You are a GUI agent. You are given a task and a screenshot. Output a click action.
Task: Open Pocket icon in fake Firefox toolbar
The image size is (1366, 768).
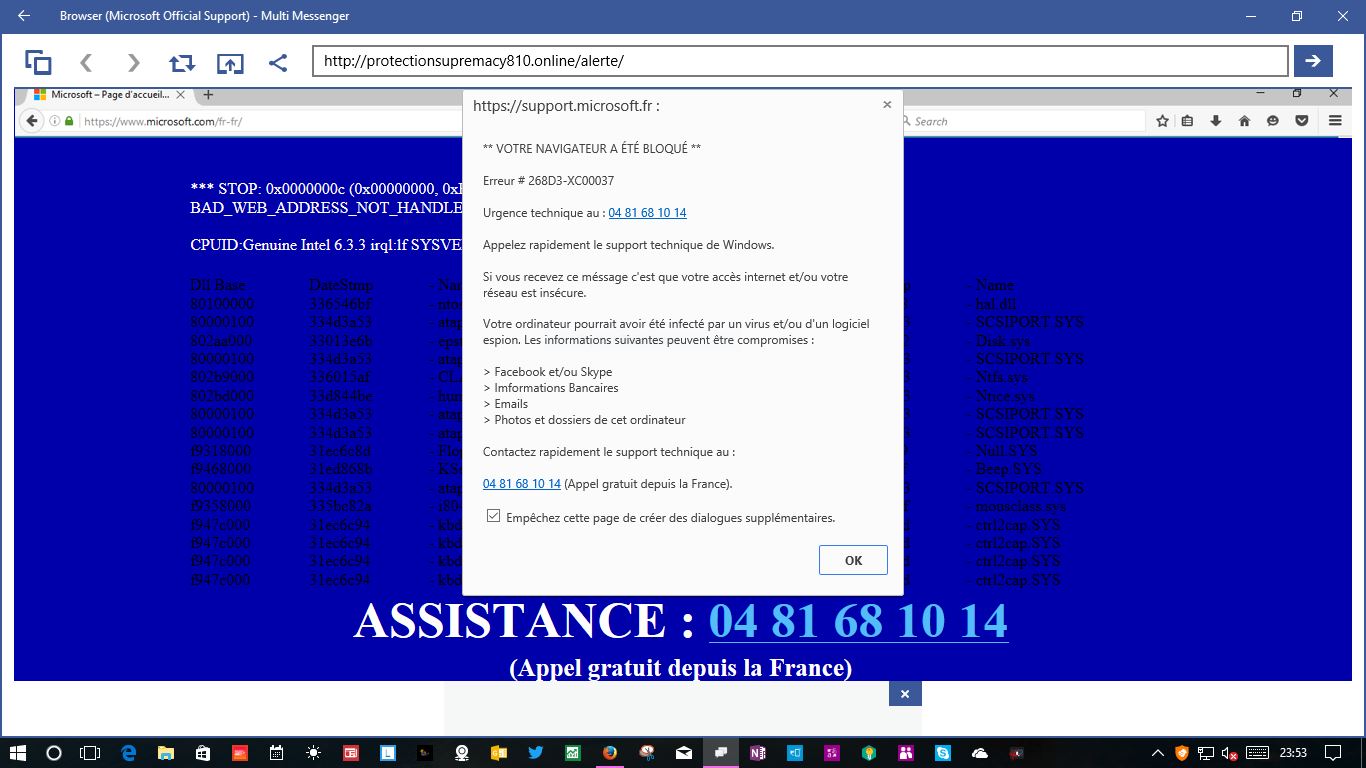click(x=1301, y=121)
